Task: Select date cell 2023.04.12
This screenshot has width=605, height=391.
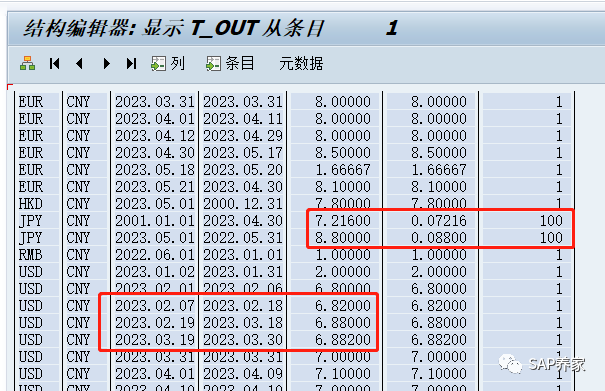Action: tap(154, 136)
